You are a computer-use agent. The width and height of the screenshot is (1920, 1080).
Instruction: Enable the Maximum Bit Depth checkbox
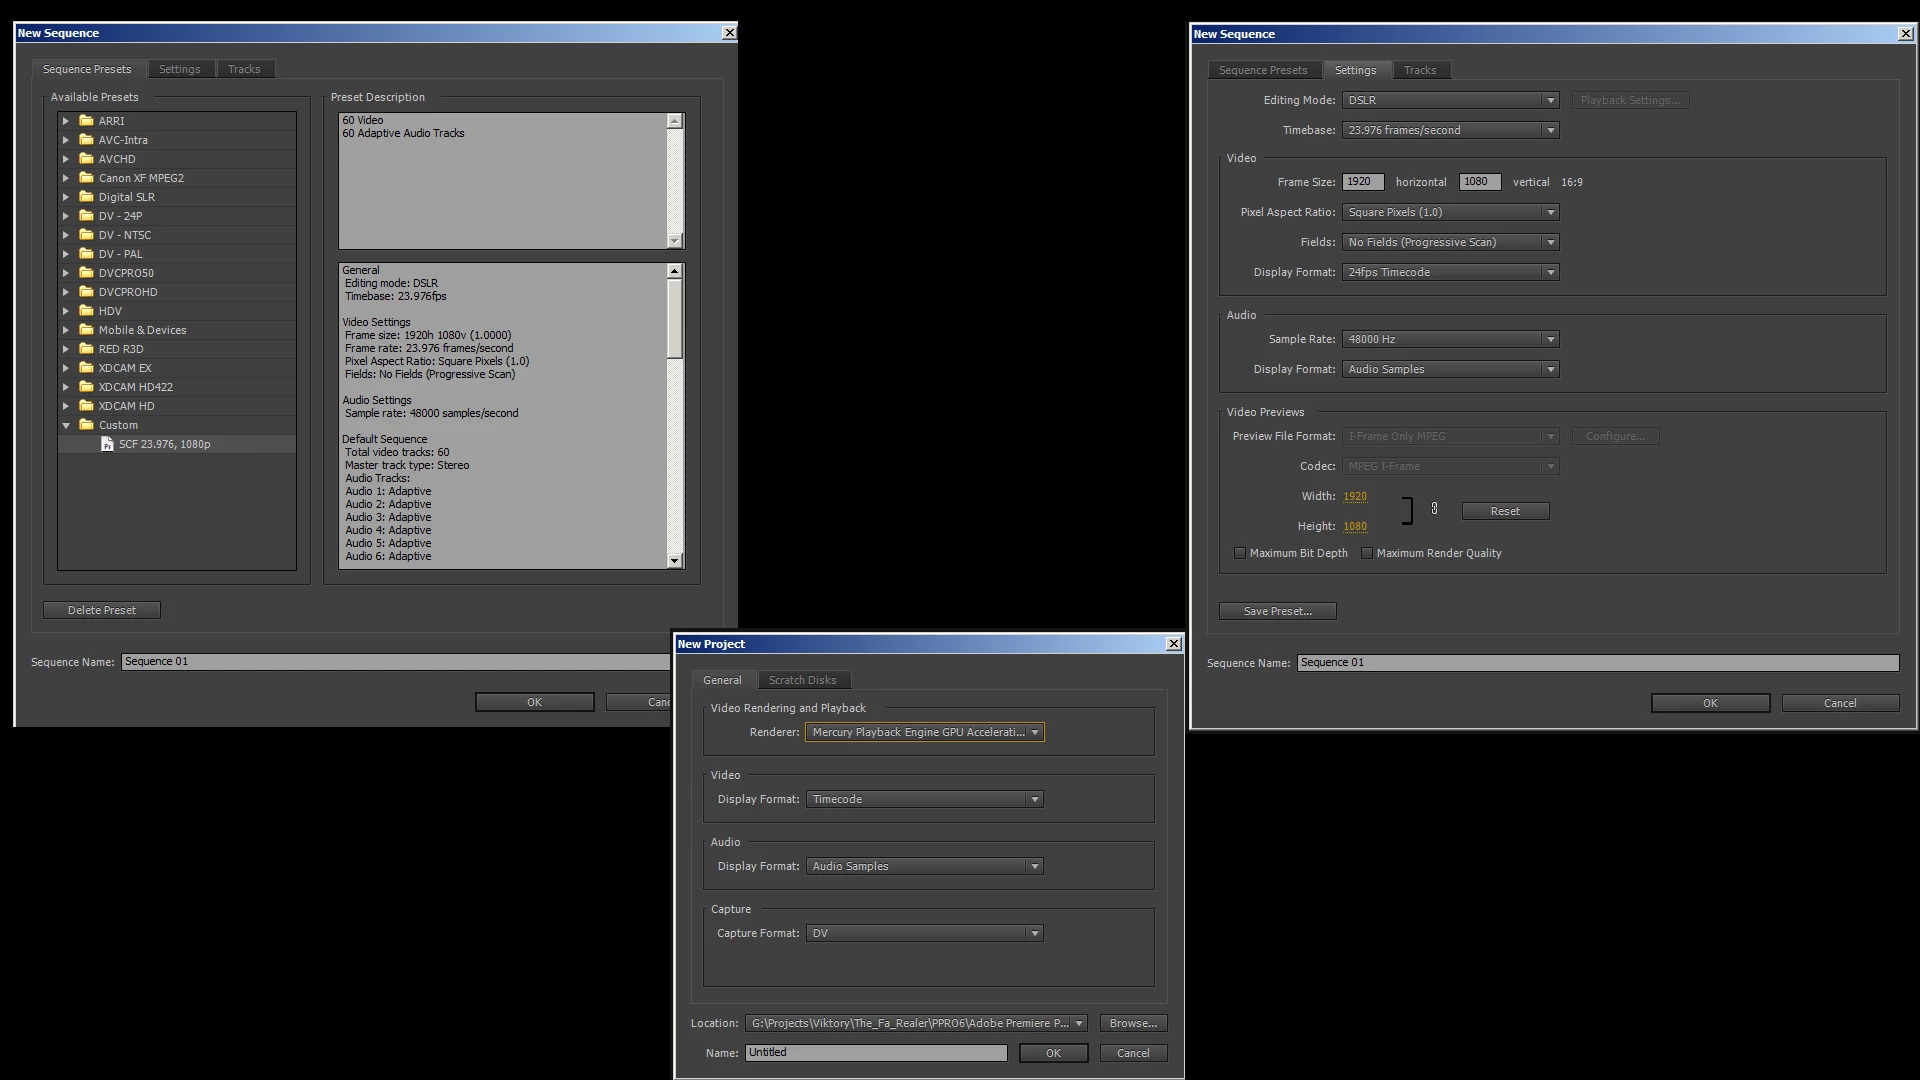[1240, 553]
